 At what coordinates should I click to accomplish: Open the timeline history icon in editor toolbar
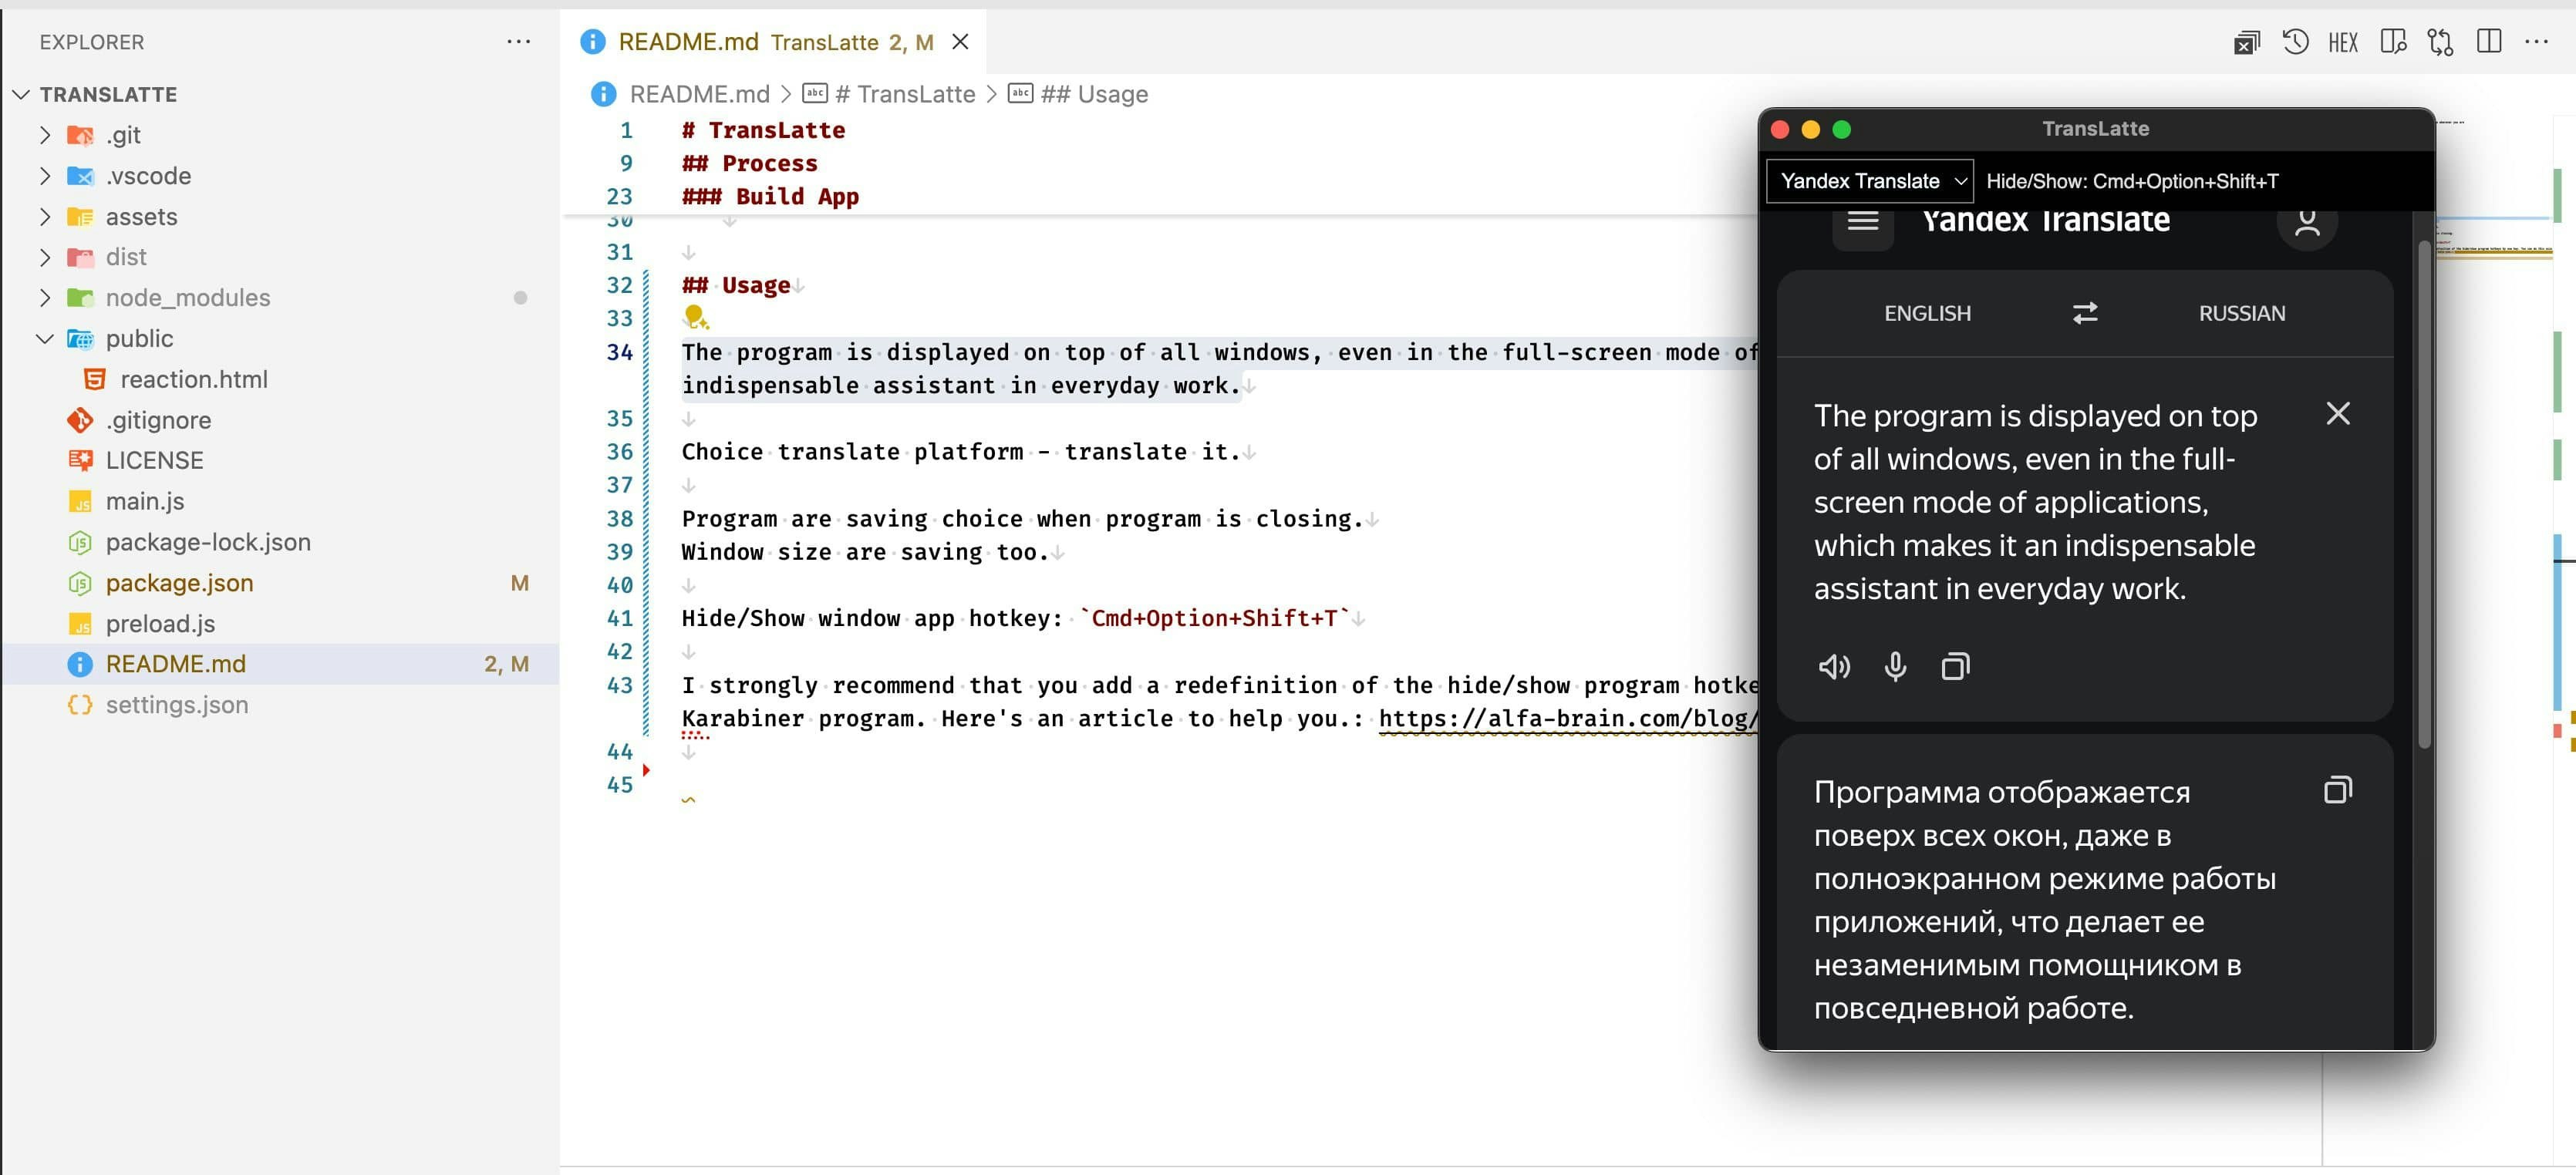click(2296, 42)
